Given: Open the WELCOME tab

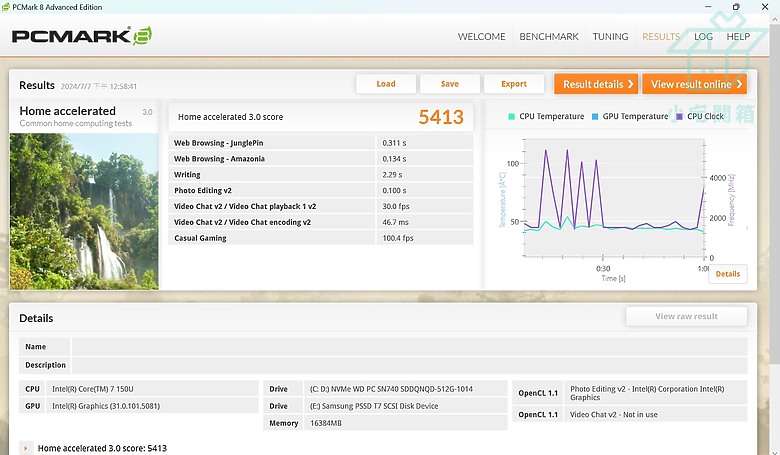Looking at the screenshot, I should click(481, 37).
